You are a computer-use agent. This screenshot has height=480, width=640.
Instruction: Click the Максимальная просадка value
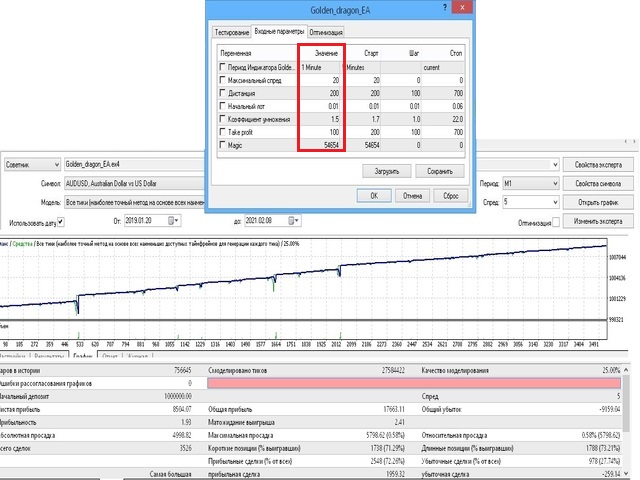(385, 435)
